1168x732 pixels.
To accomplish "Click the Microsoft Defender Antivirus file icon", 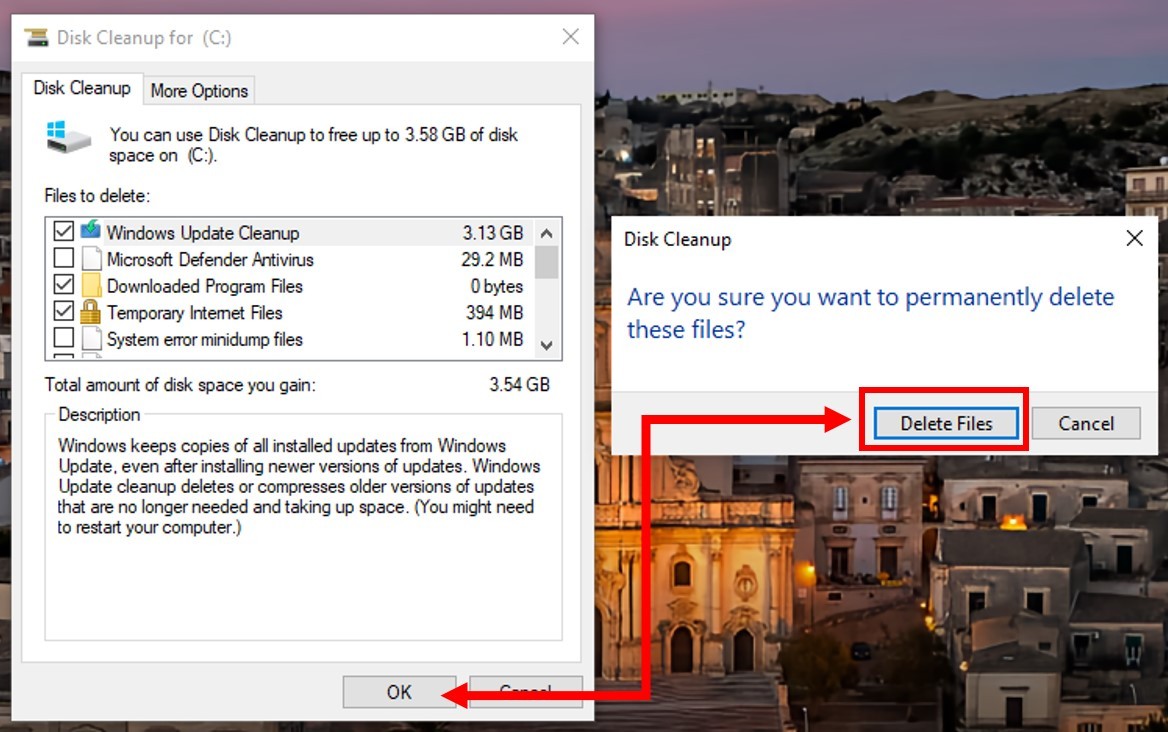I will click(91, 258).
